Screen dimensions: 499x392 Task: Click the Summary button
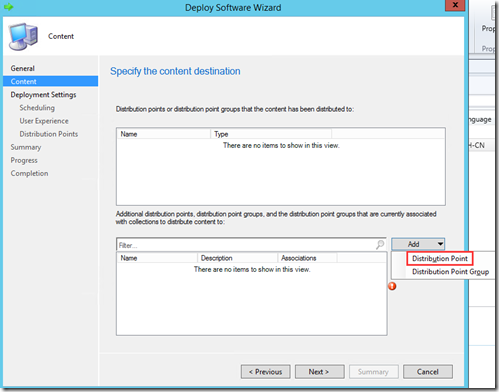(373, 372)
